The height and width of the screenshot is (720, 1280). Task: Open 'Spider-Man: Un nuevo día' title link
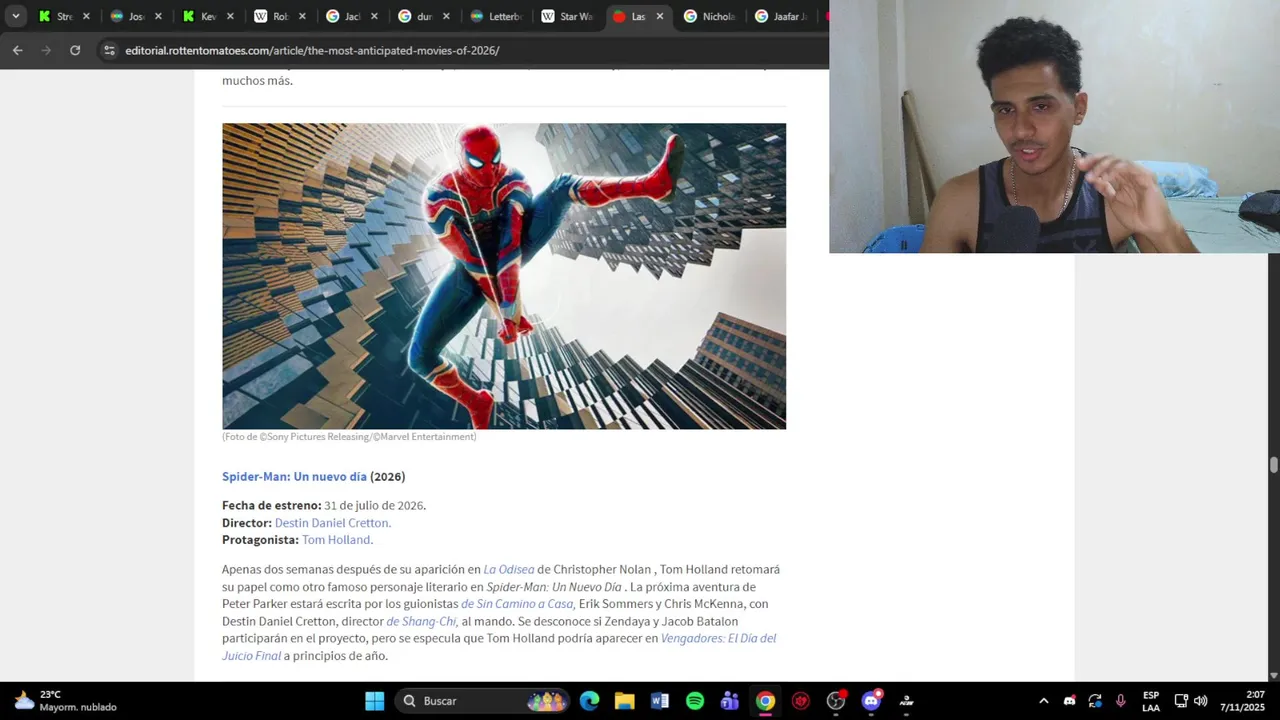pos(294,477)
